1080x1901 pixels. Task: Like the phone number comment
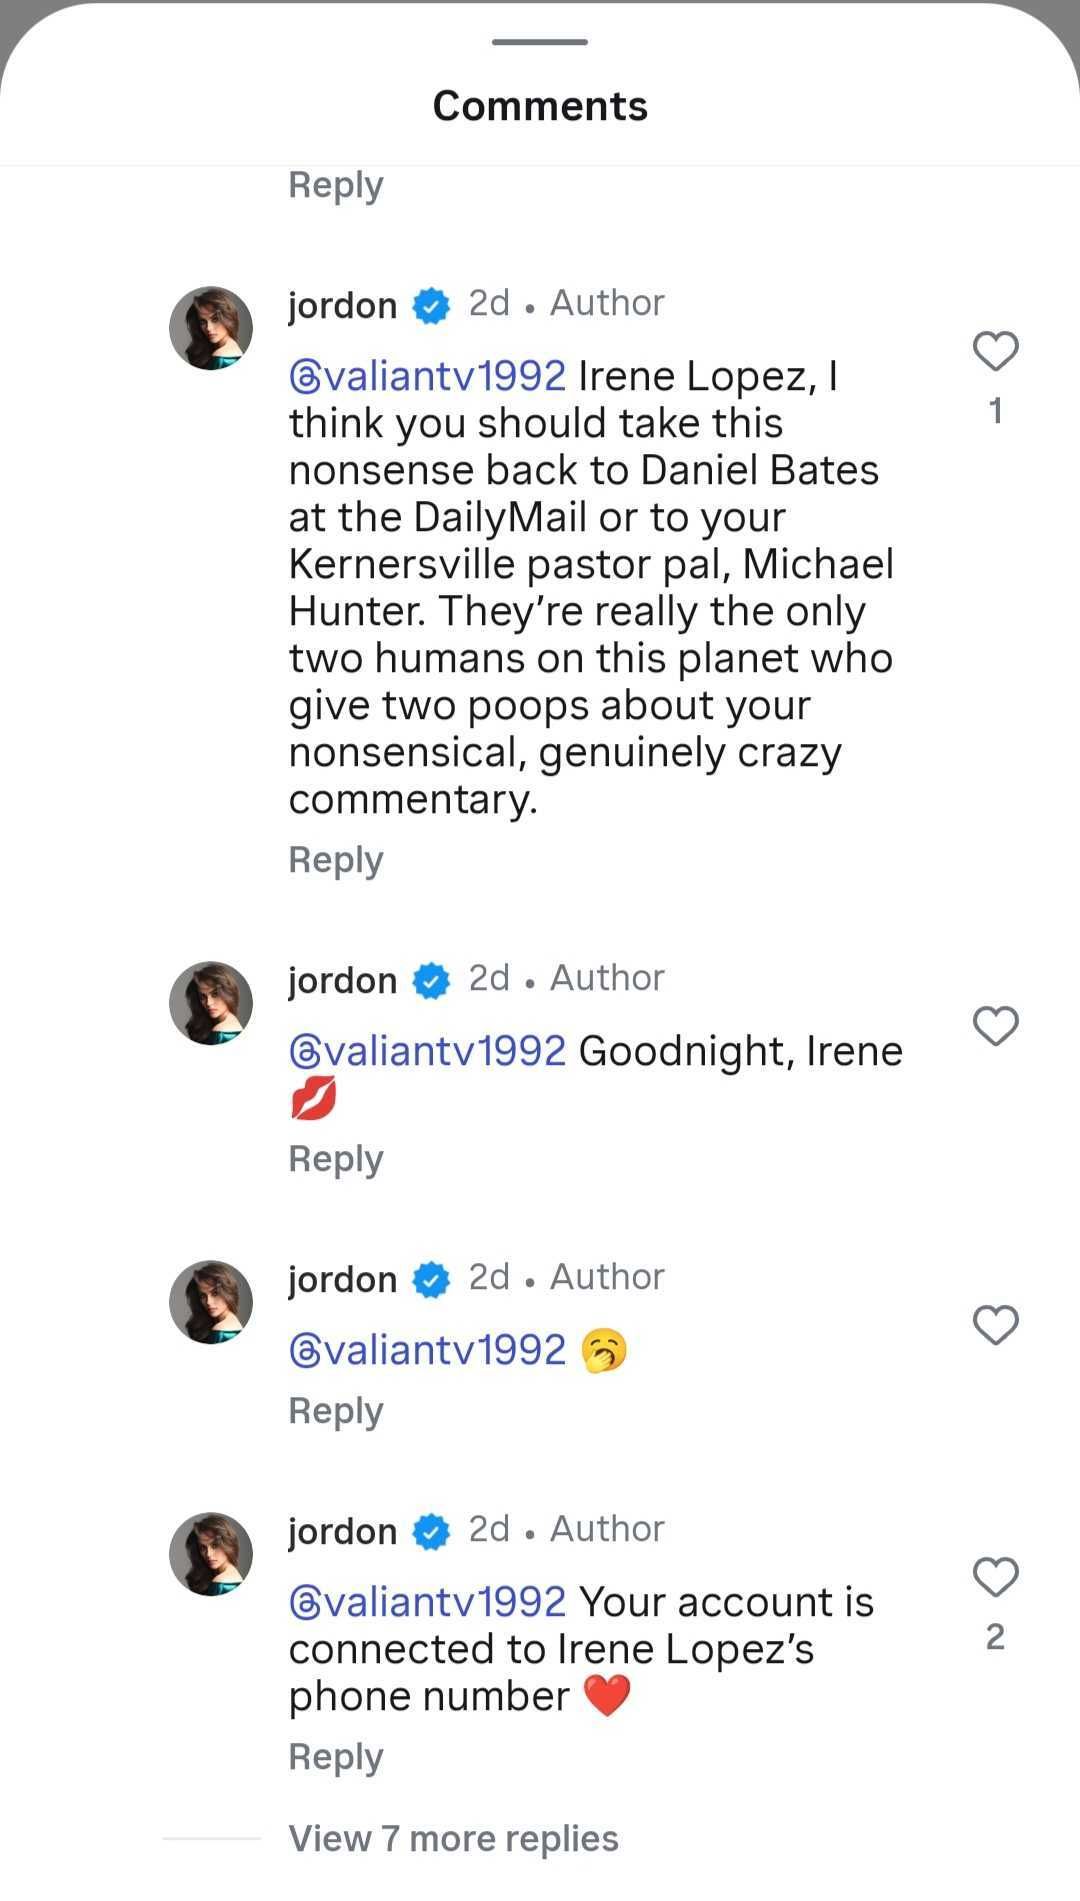click(995, 1577)
